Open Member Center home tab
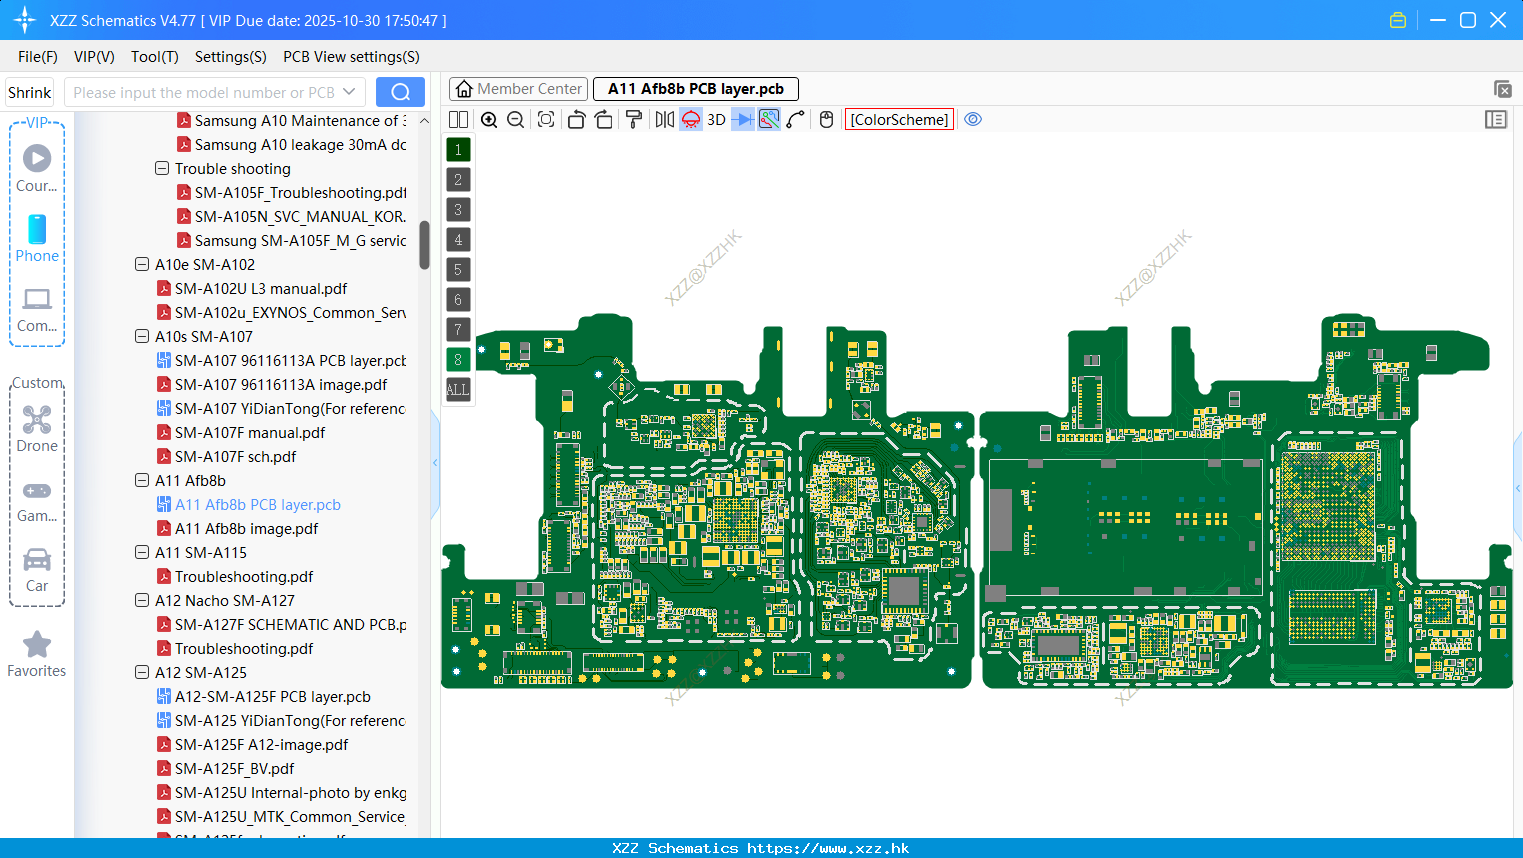Image resolution: width=1523 pixels, height=858 pixels. 519,89
